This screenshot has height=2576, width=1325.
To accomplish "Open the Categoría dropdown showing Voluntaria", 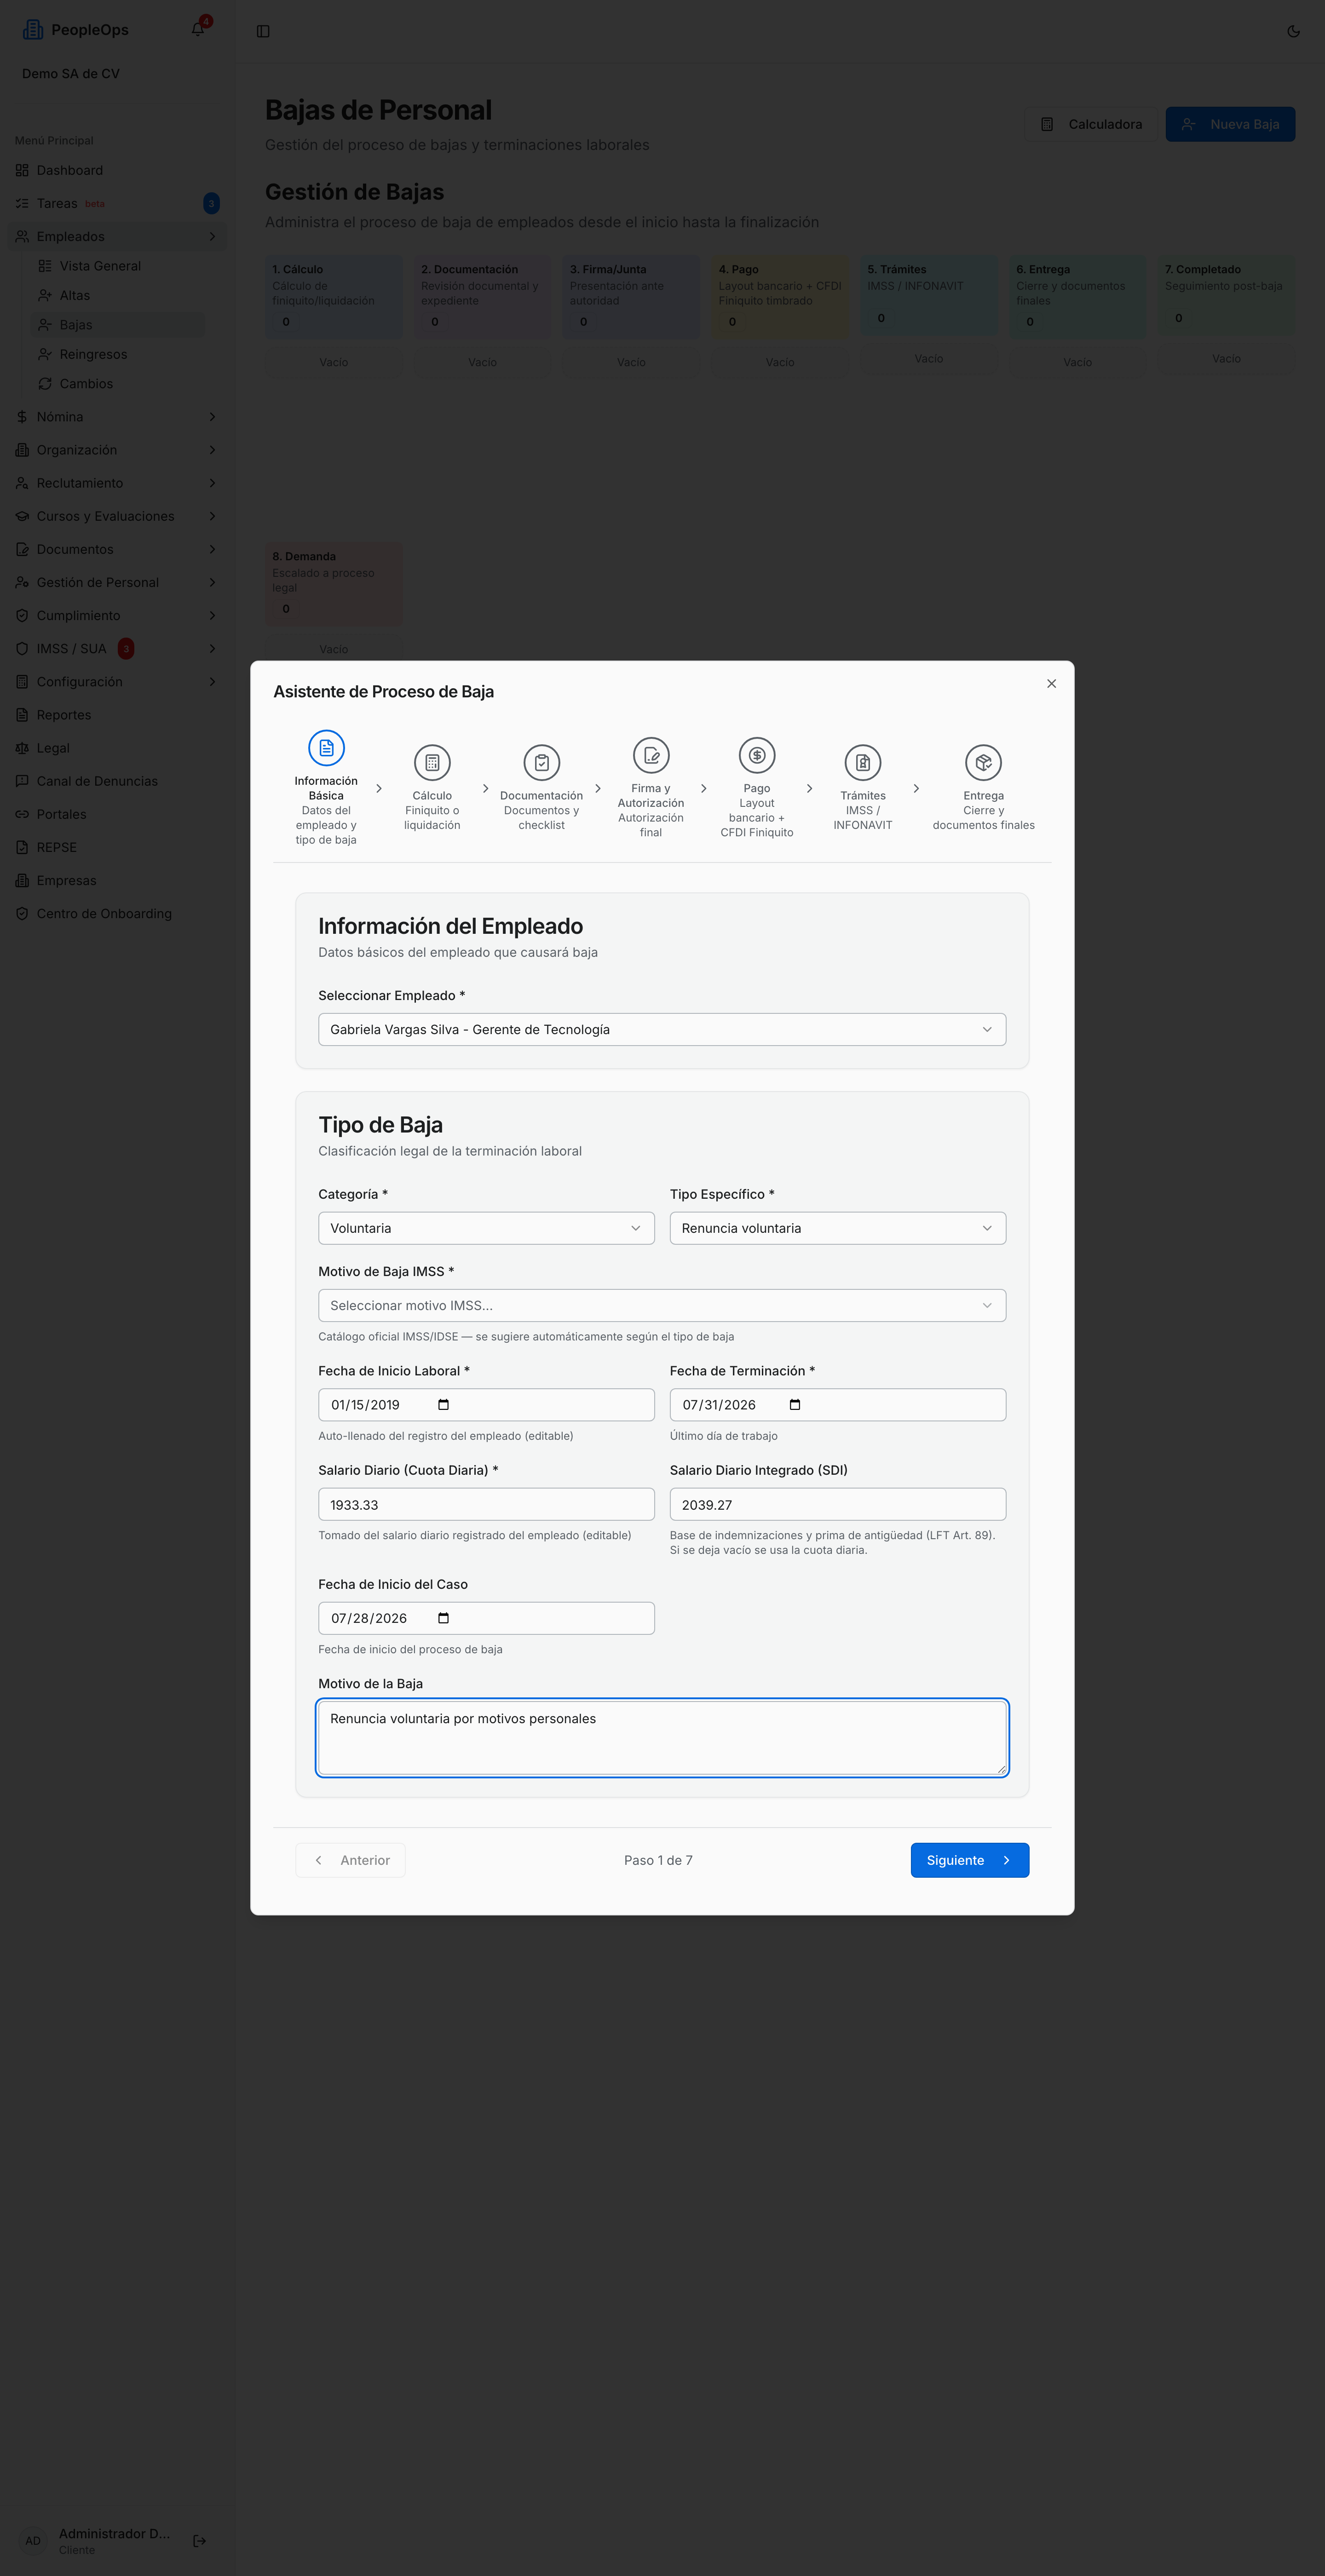I will coord(486,1228).
